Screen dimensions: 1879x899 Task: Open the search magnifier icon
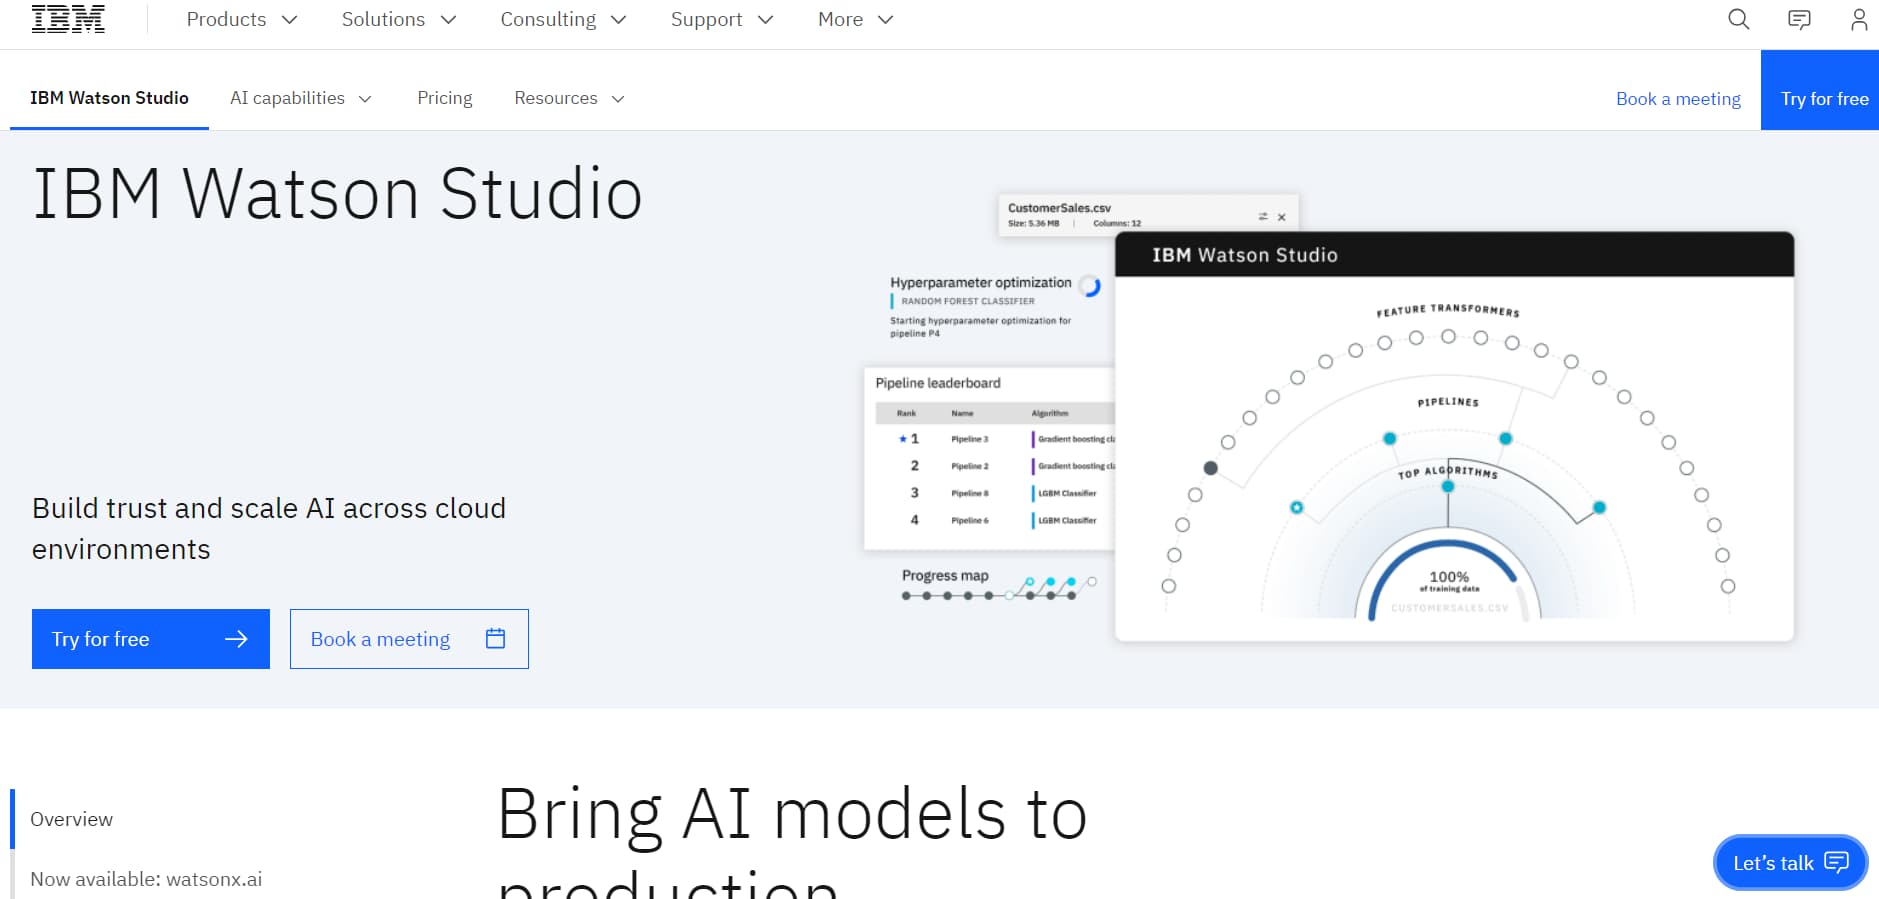1739,19
